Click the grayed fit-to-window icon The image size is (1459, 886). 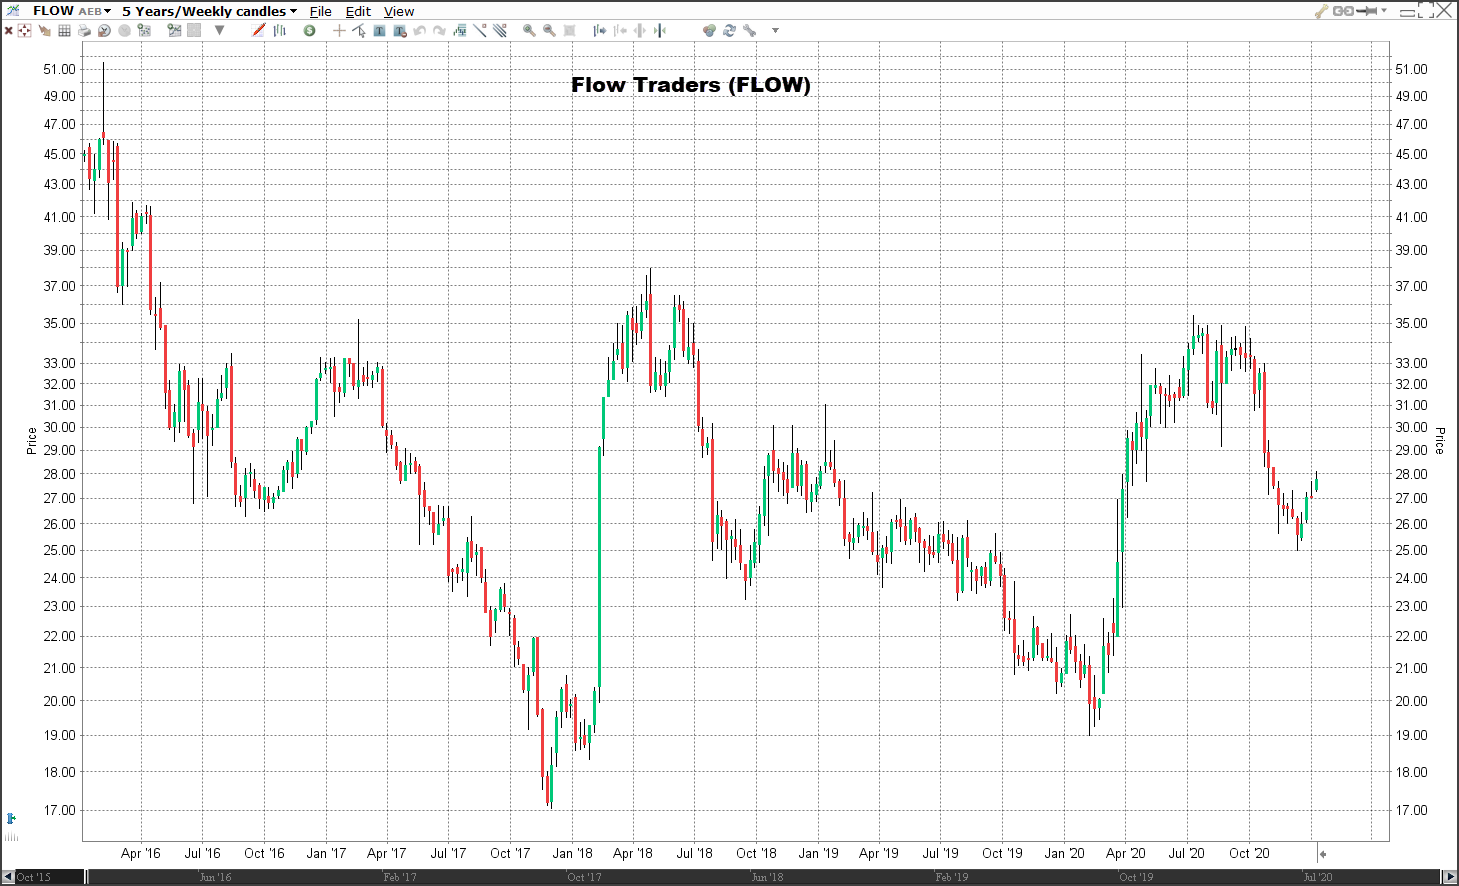tap(569, 30)
